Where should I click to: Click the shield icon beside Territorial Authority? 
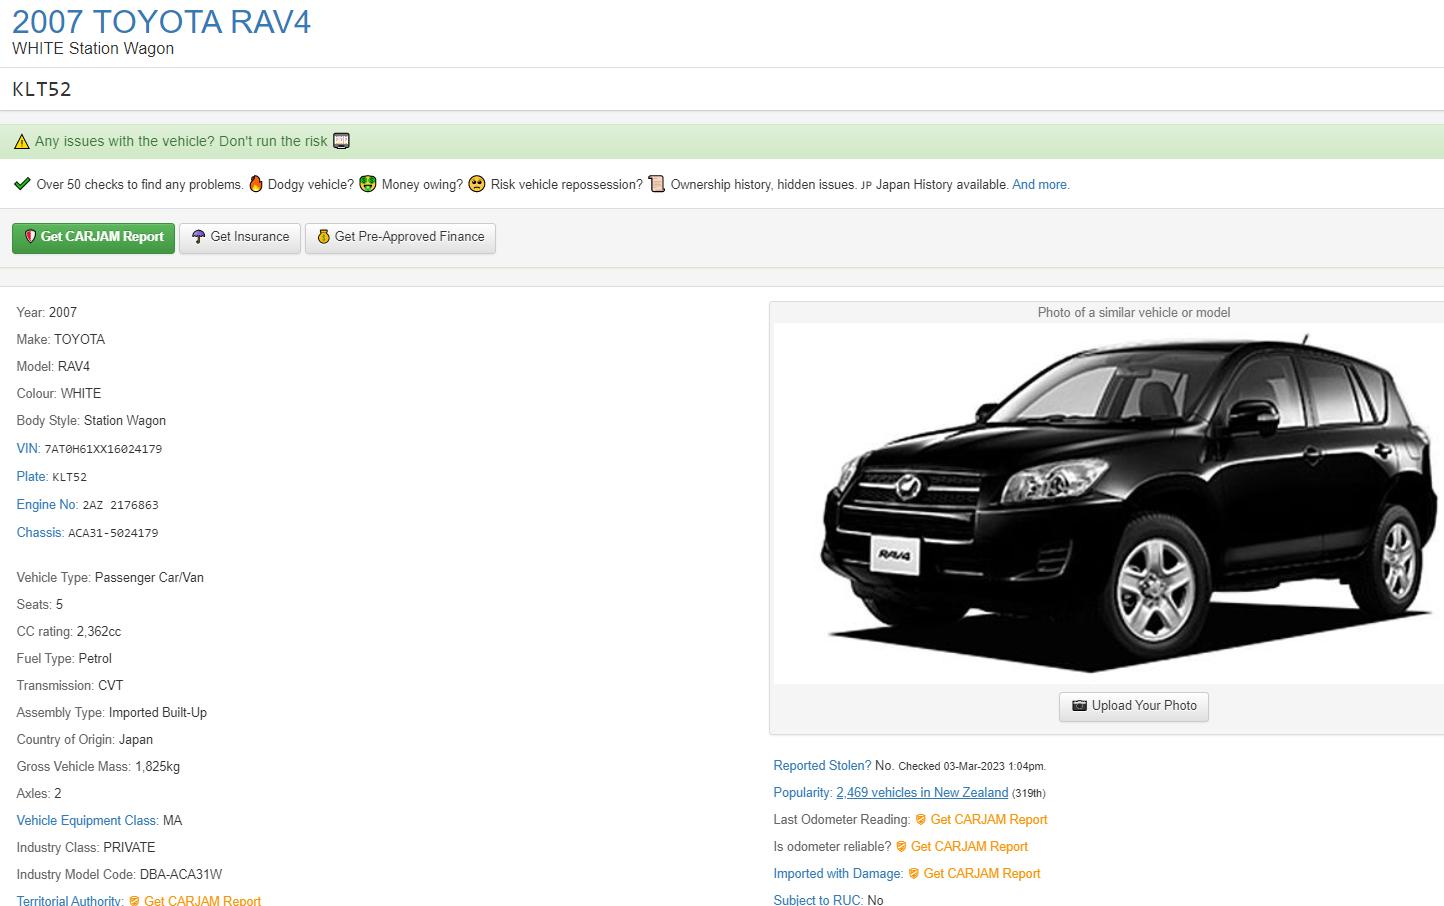pyautogui.click(x=134, y=901)
